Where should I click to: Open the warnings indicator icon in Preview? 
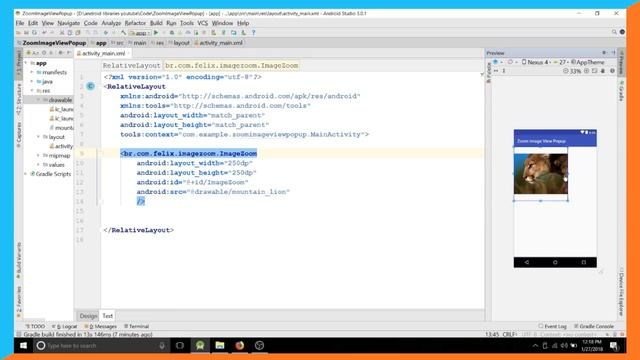[612, 71]
